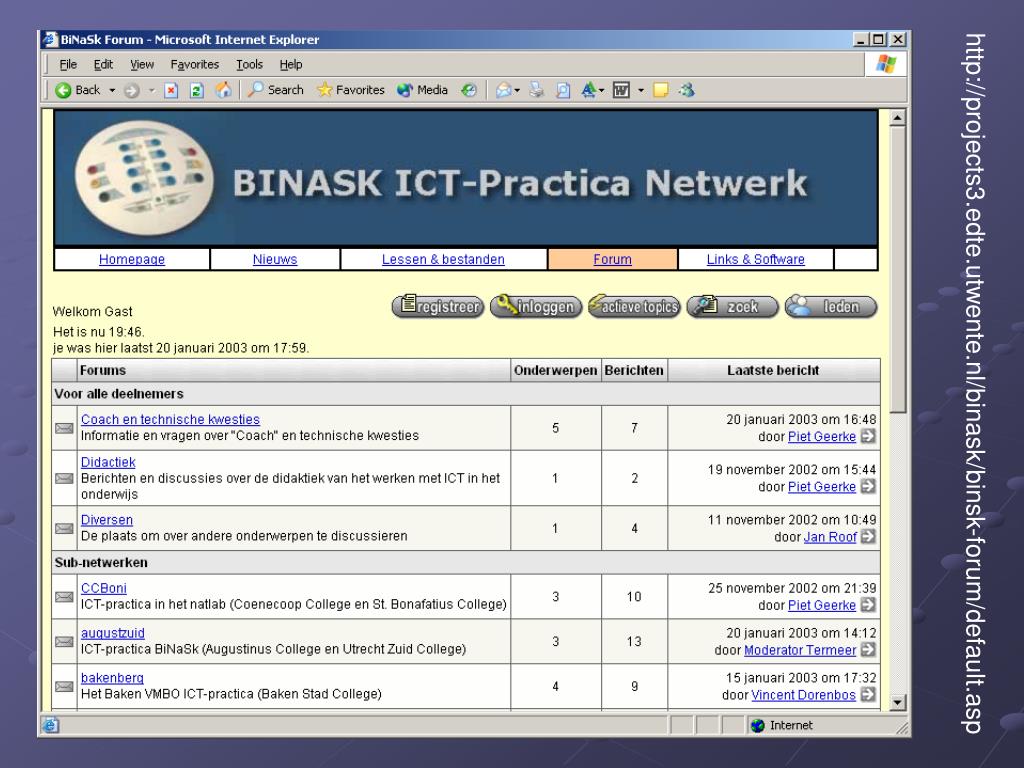Click the last-post arrow icon beside Vincent Dorenbos
1024x768 pixels.
pos(868,694)
